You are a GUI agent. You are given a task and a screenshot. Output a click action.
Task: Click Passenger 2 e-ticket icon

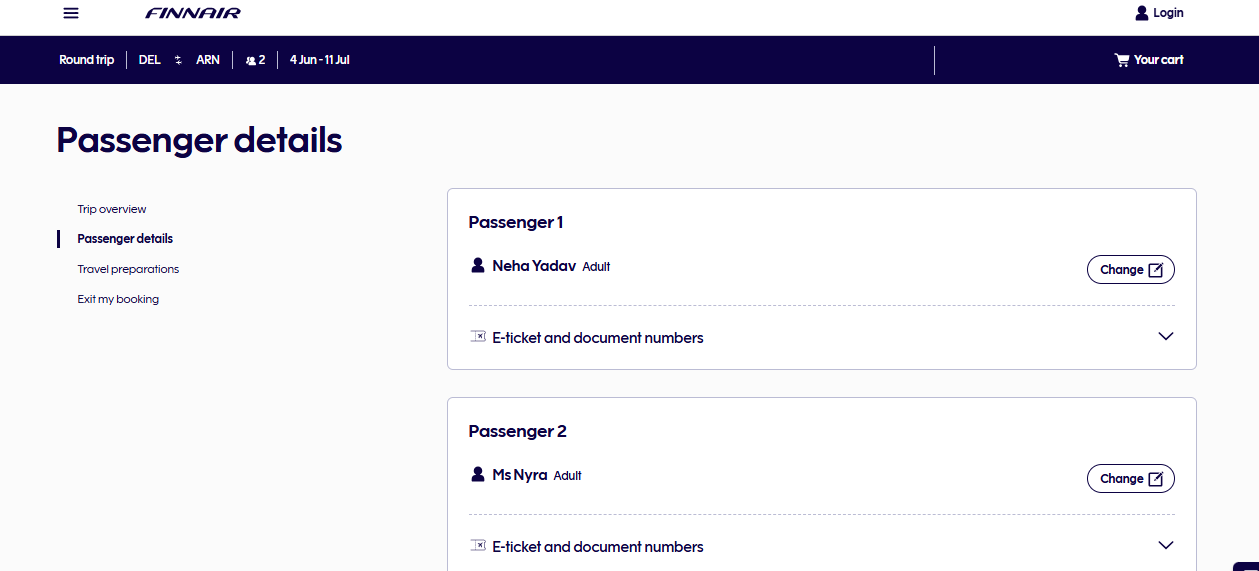478,546
